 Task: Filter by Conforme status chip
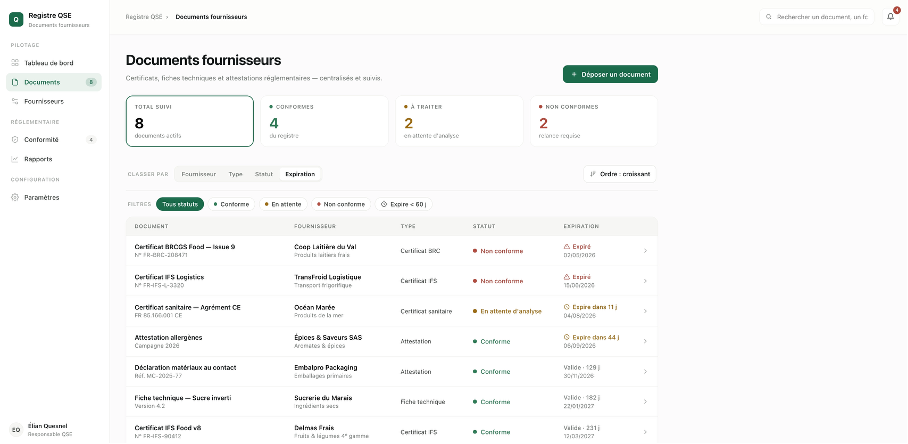pyautogui.click(x=231, y=204)
